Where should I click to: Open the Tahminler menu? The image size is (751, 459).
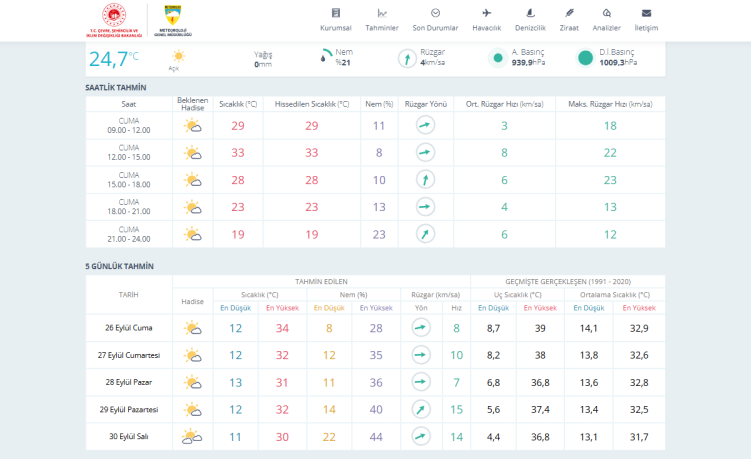tap(382, 20)
